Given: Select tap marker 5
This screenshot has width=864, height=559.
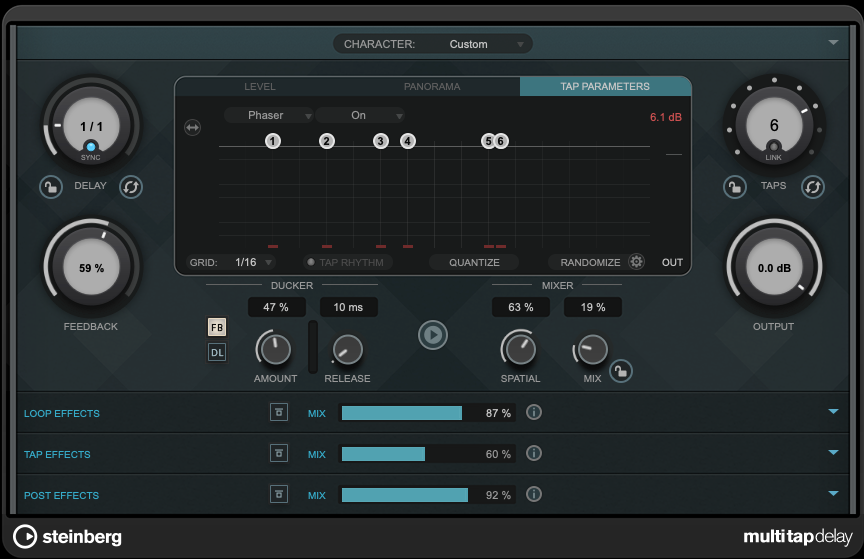Looking at the screenshot, I should tap(487, 141).
